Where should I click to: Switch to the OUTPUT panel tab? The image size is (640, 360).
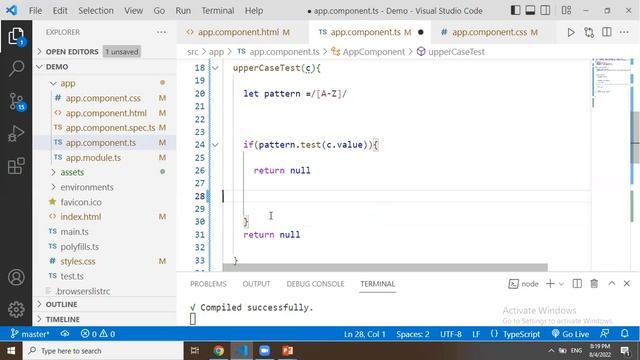click(256, 284)
